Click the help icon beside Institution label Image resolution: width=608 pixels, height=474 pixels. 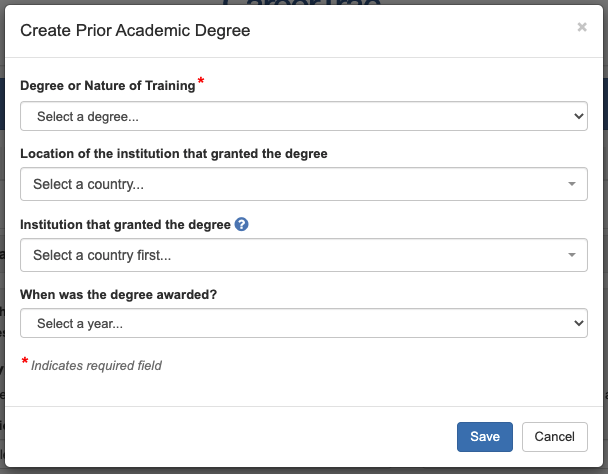click(x=241, y=225)
